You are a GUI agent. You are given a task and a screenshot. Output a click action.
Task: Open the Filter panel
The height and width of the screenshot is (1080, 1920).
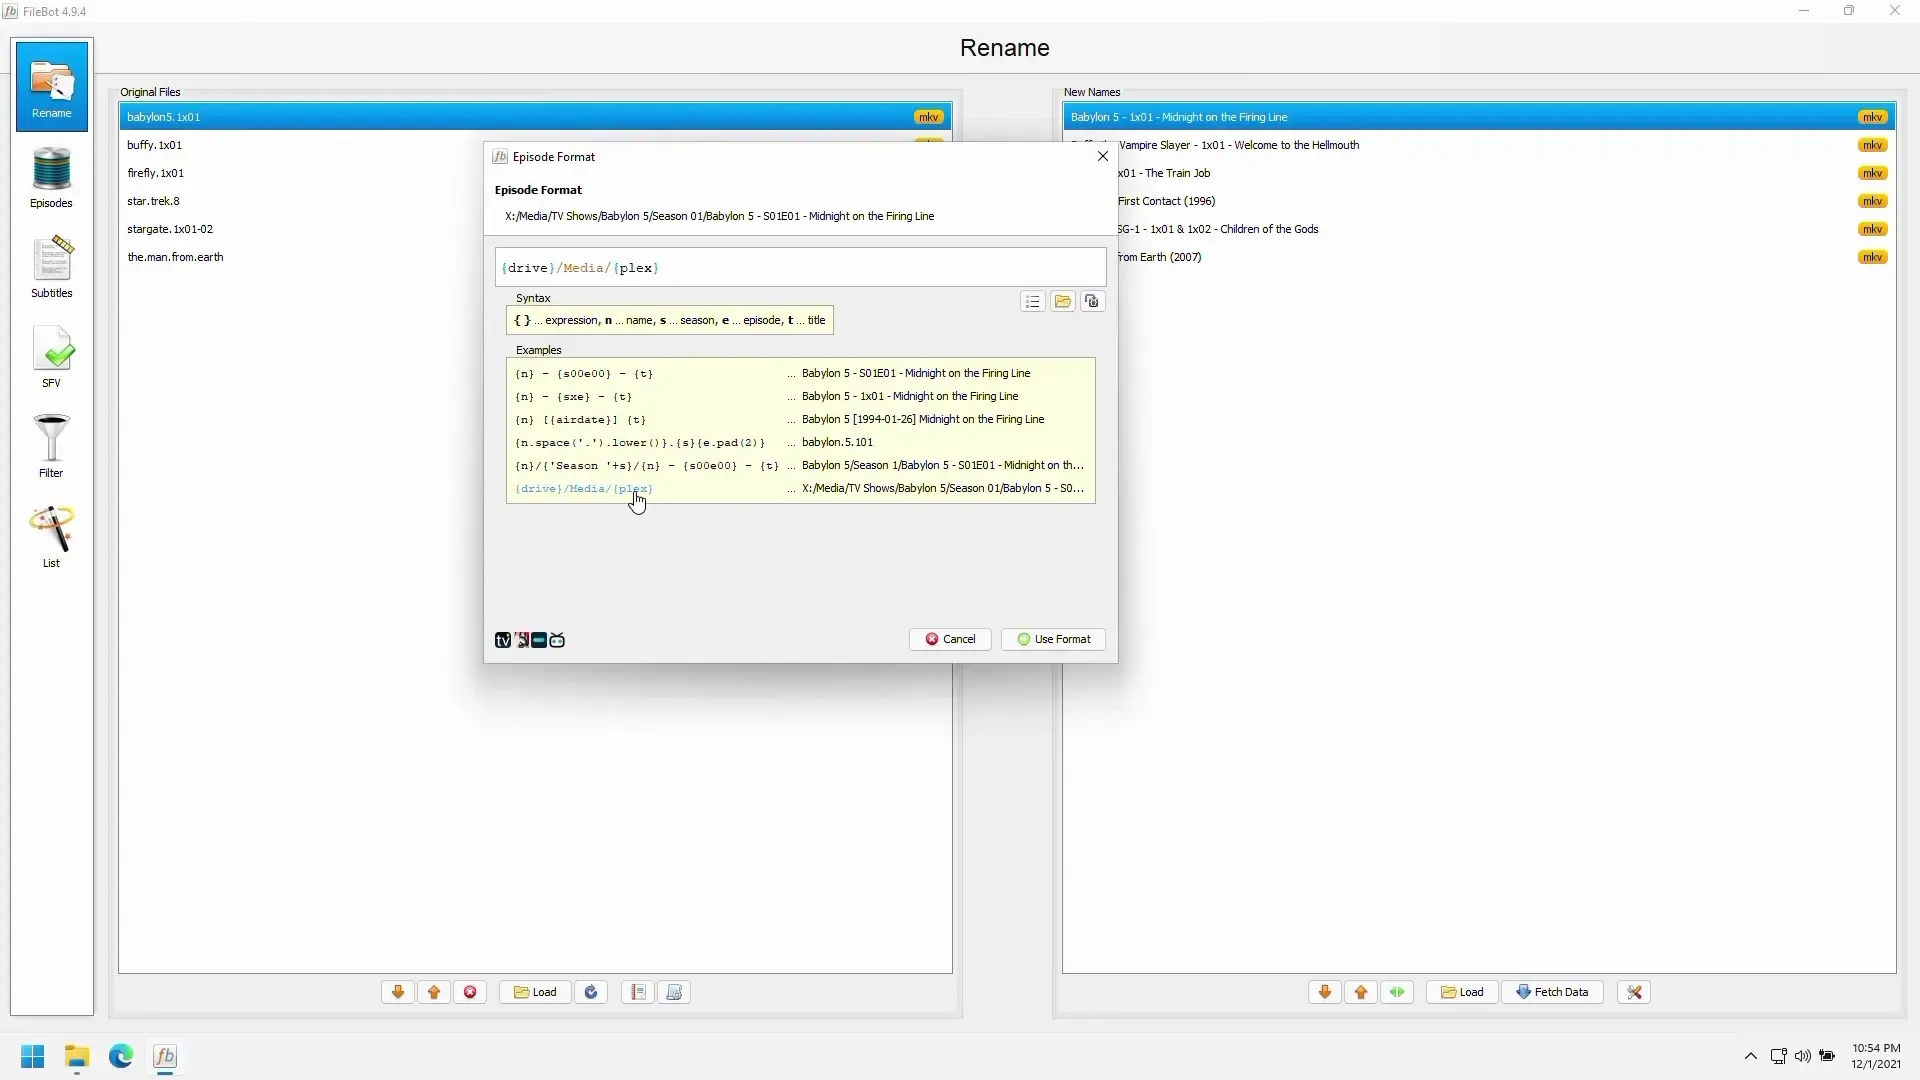pyautogui.click(x=51, y=447)
